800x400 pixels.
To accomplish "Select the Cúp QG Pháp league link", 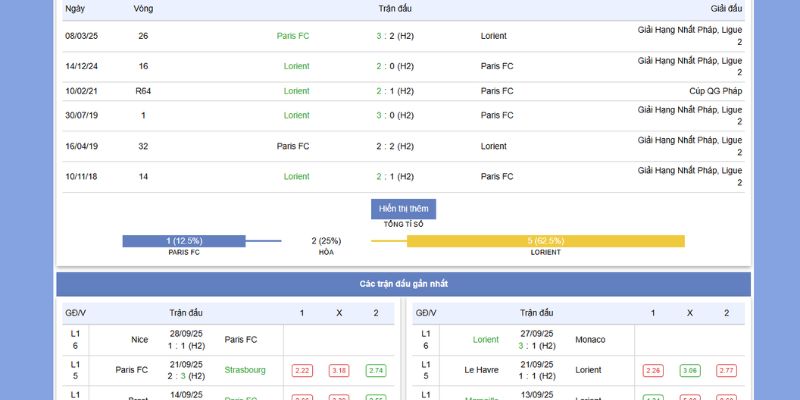I will pyautogui.click(x=716, y=91).
